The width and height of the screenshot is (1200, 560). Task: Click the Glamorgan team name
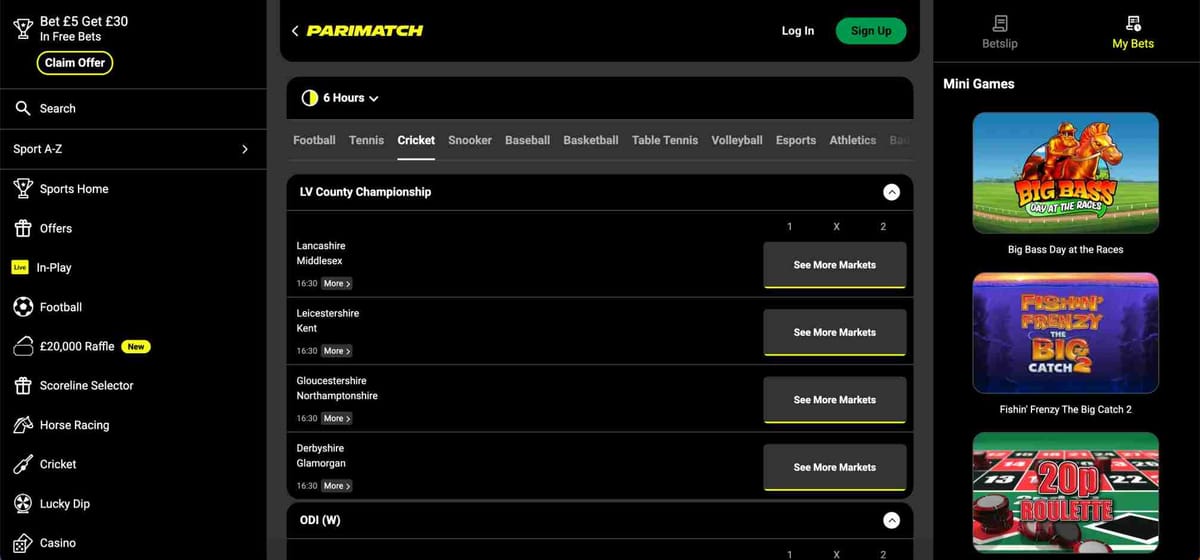coord(320,463)
